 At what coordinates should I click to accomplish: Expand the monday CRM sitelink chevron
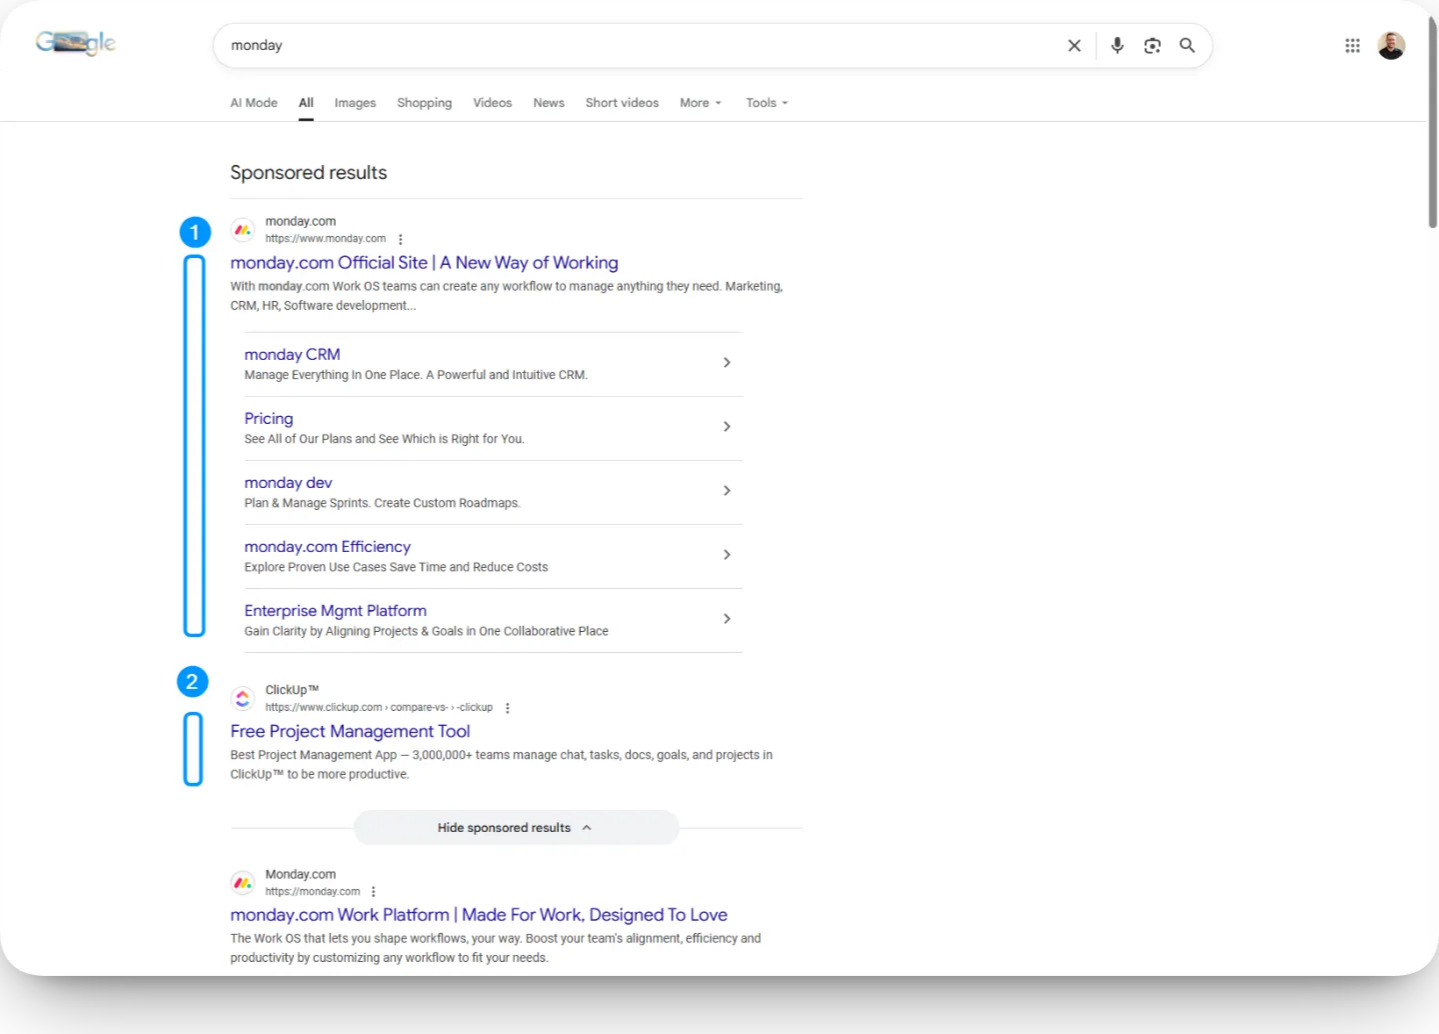[x=727, y=363]
